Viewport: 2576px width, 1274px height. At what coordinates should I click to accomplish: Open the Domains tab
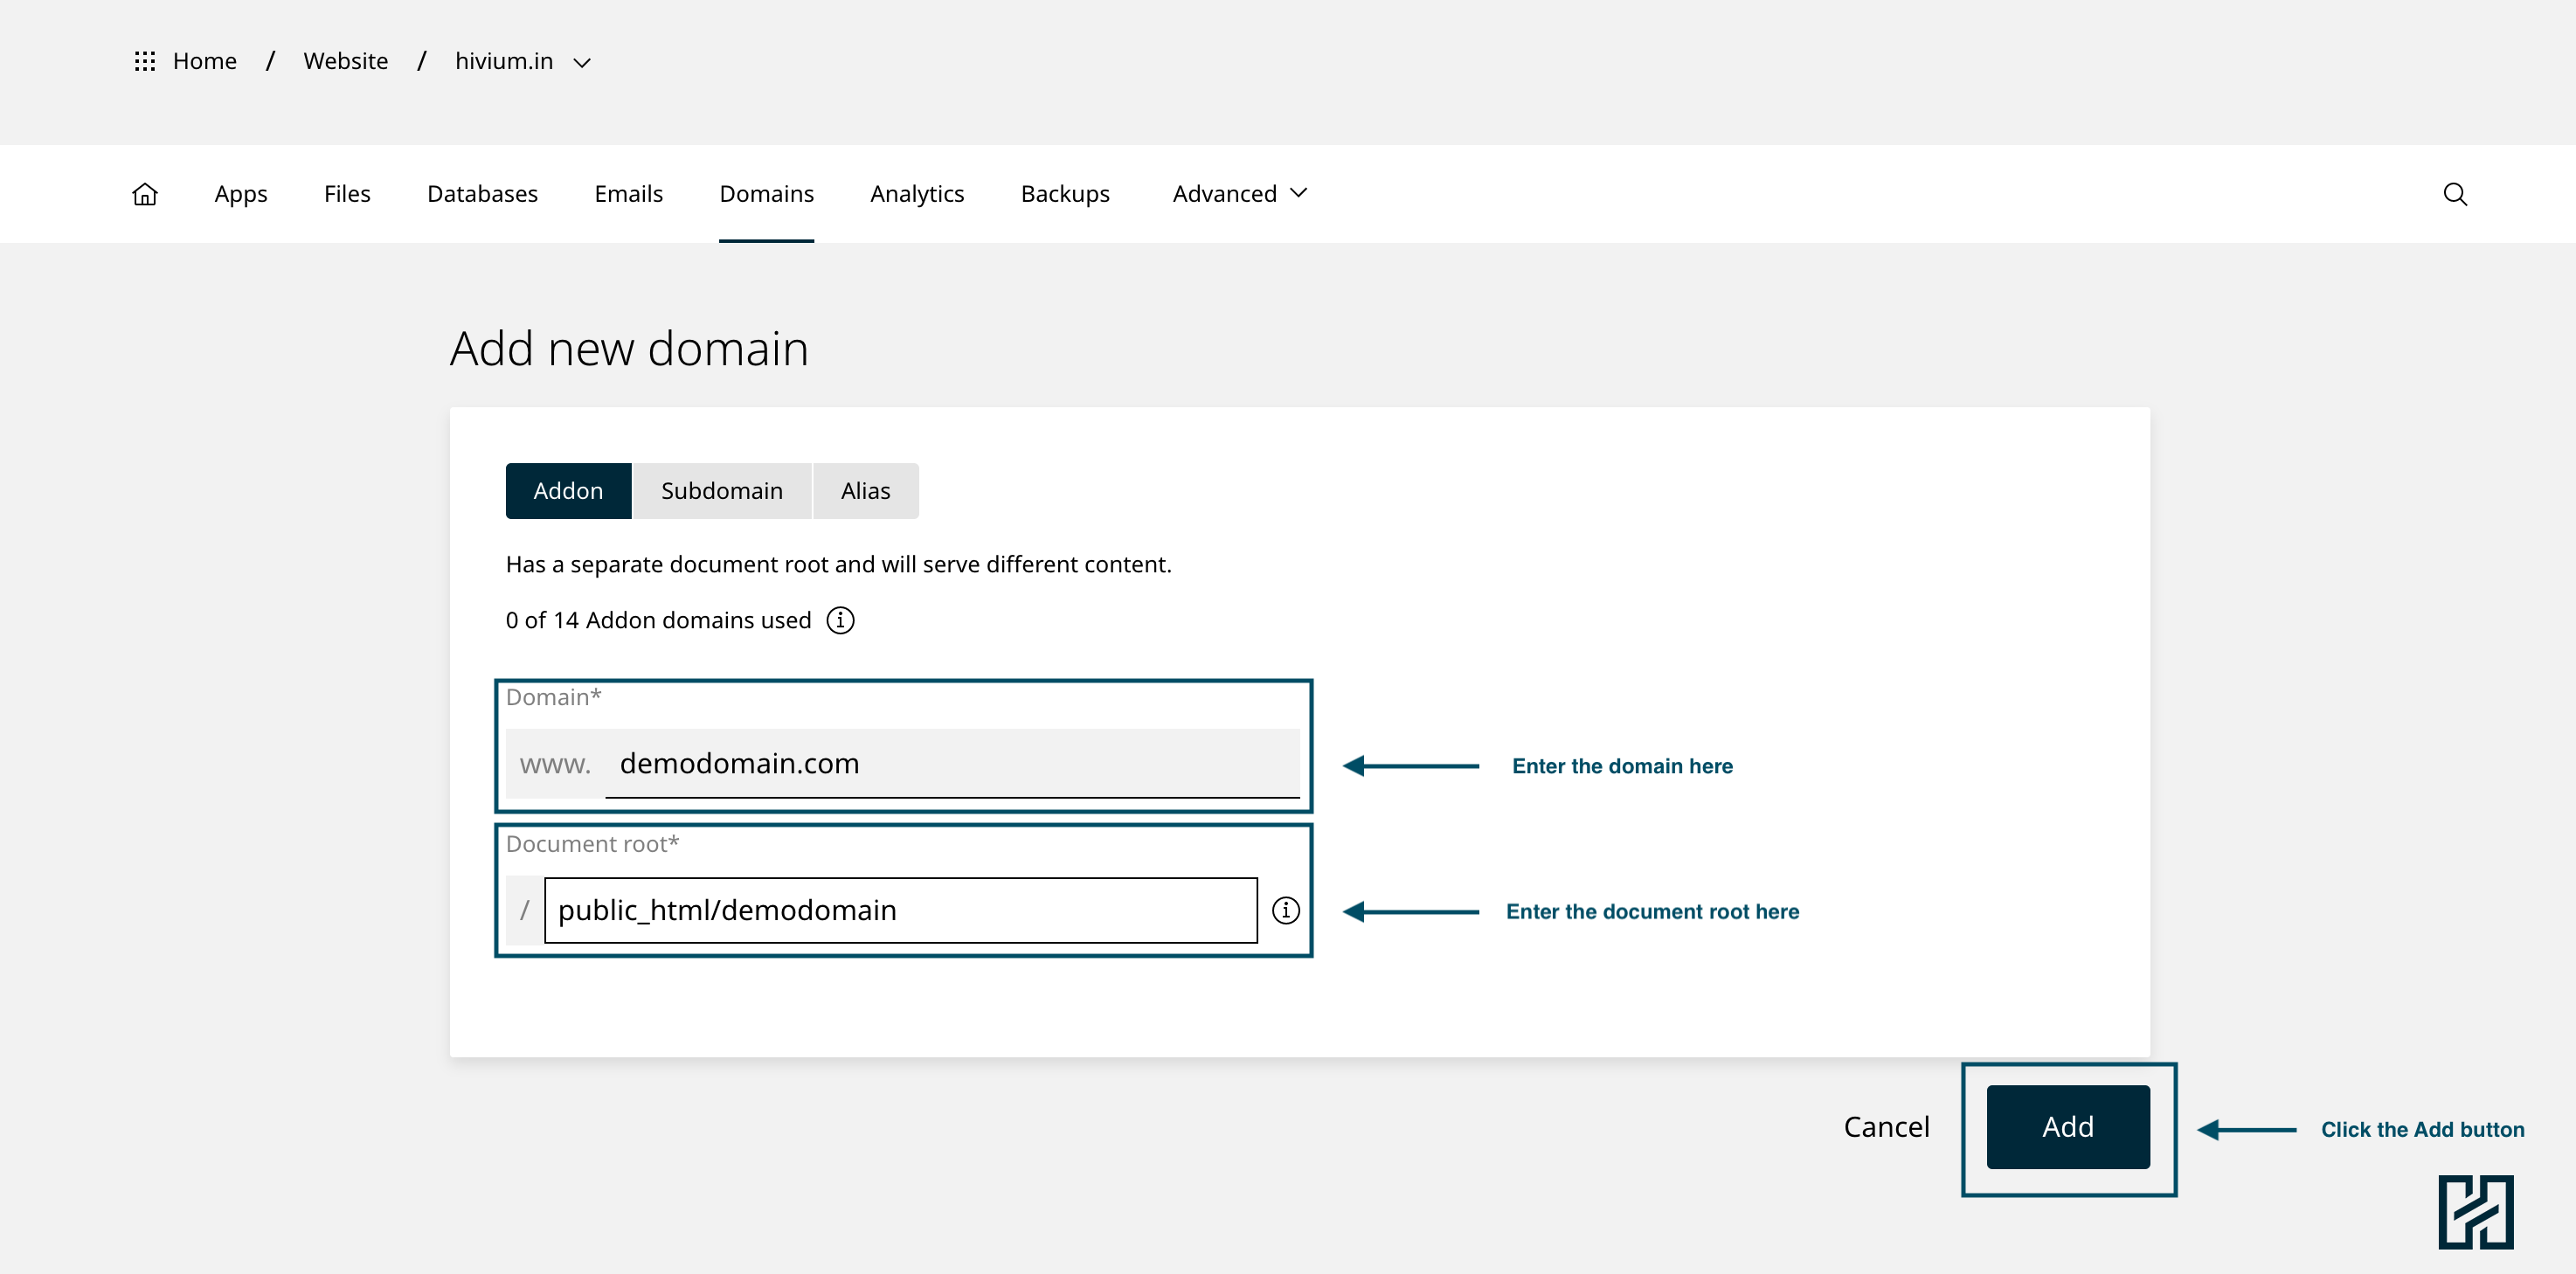[x=766, y=194]
